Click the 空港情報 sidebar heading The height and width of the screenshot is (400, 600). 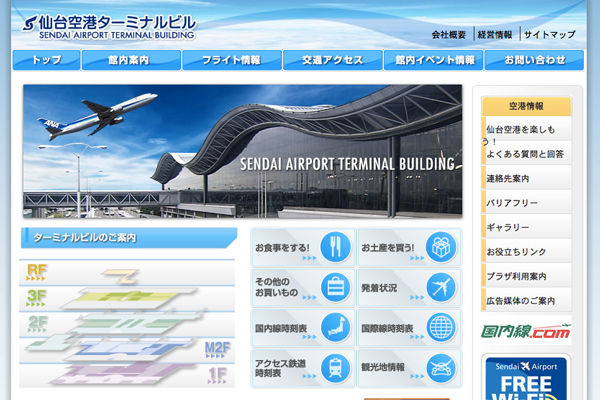(526, 106)
